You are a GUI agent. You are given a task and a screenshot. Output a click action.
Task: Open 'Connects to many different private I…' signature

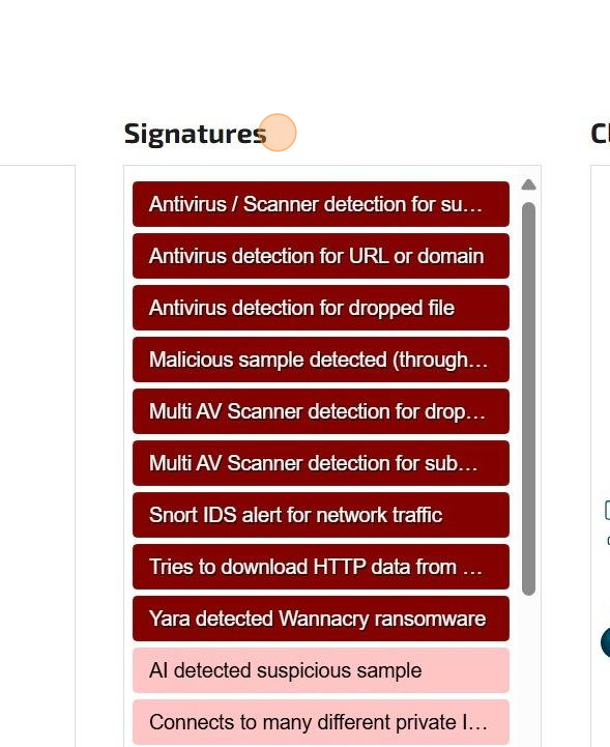tap(318, 722)
